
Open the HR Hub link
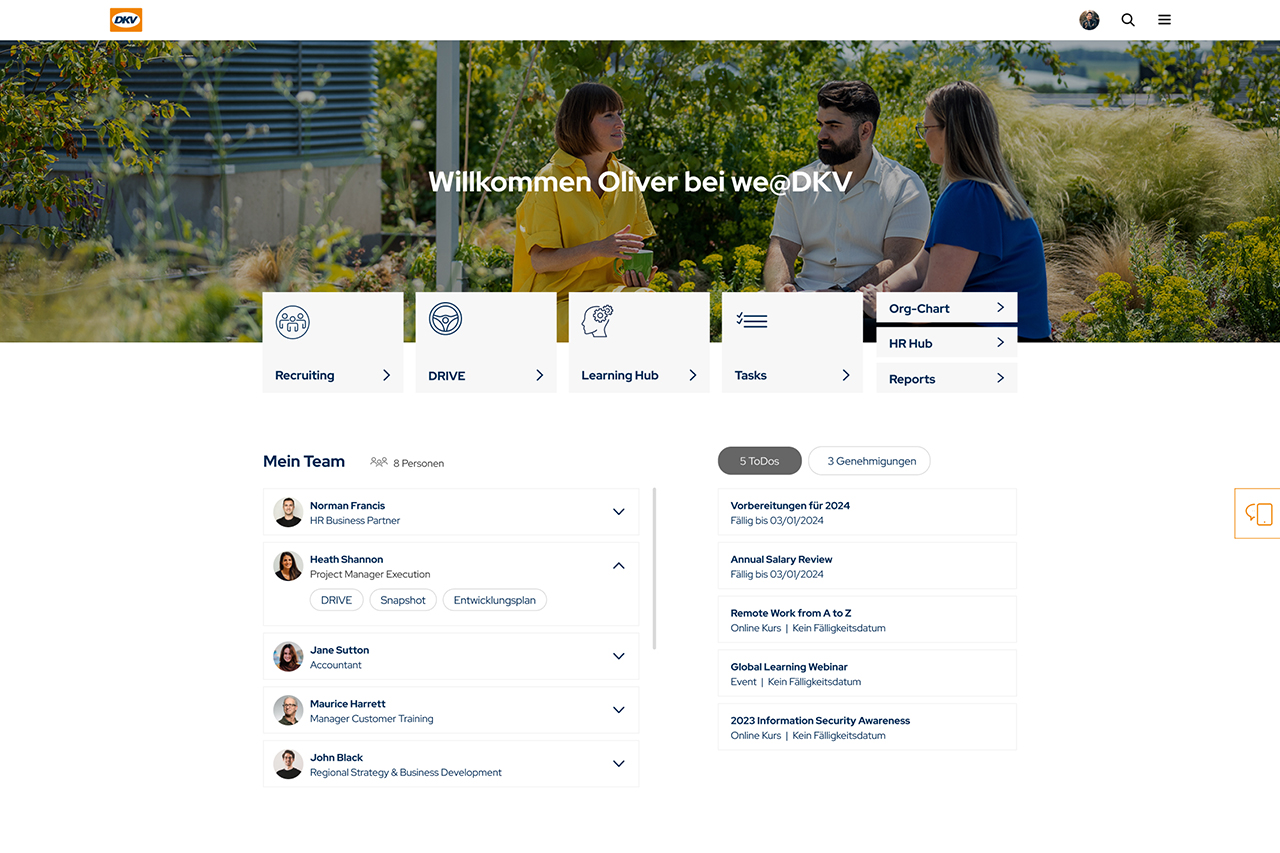pyautogui.click(x=947, y=343)
